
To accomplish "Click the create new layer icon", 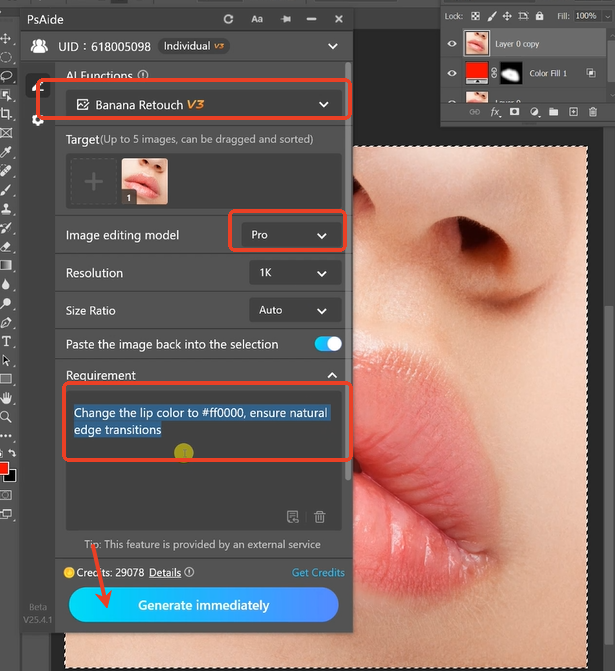I will click(572, 113).
